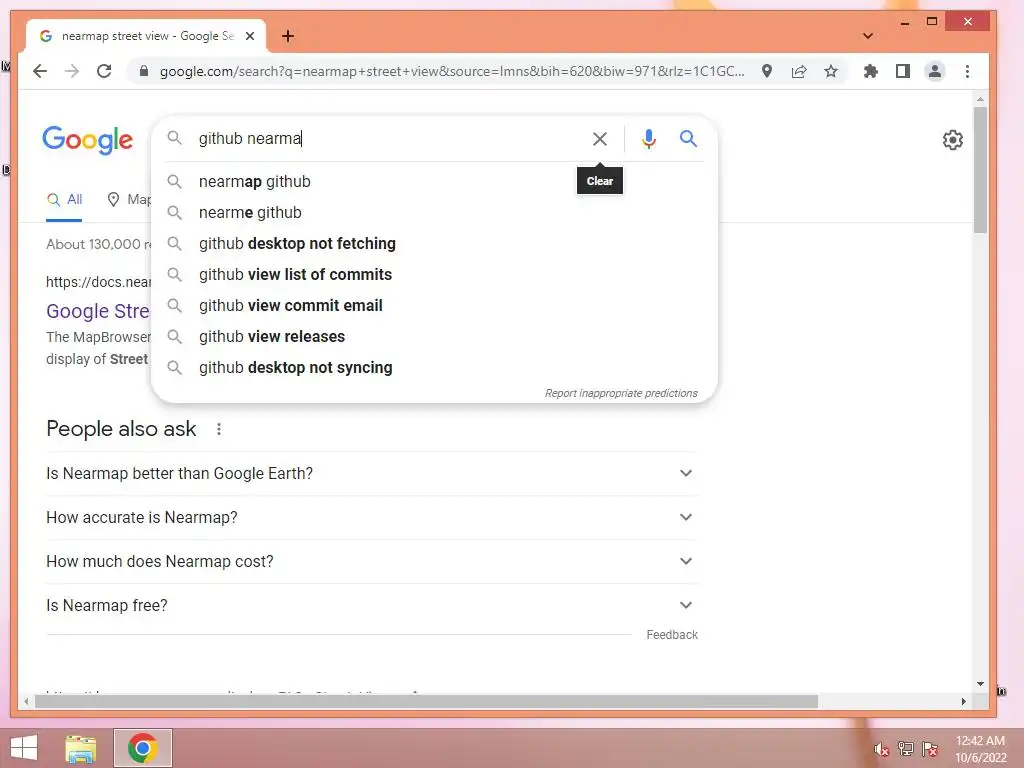The image size is (1024, 768).
Task: Click the horizontal scroll right arrow
Action: [x=963, y=701]
